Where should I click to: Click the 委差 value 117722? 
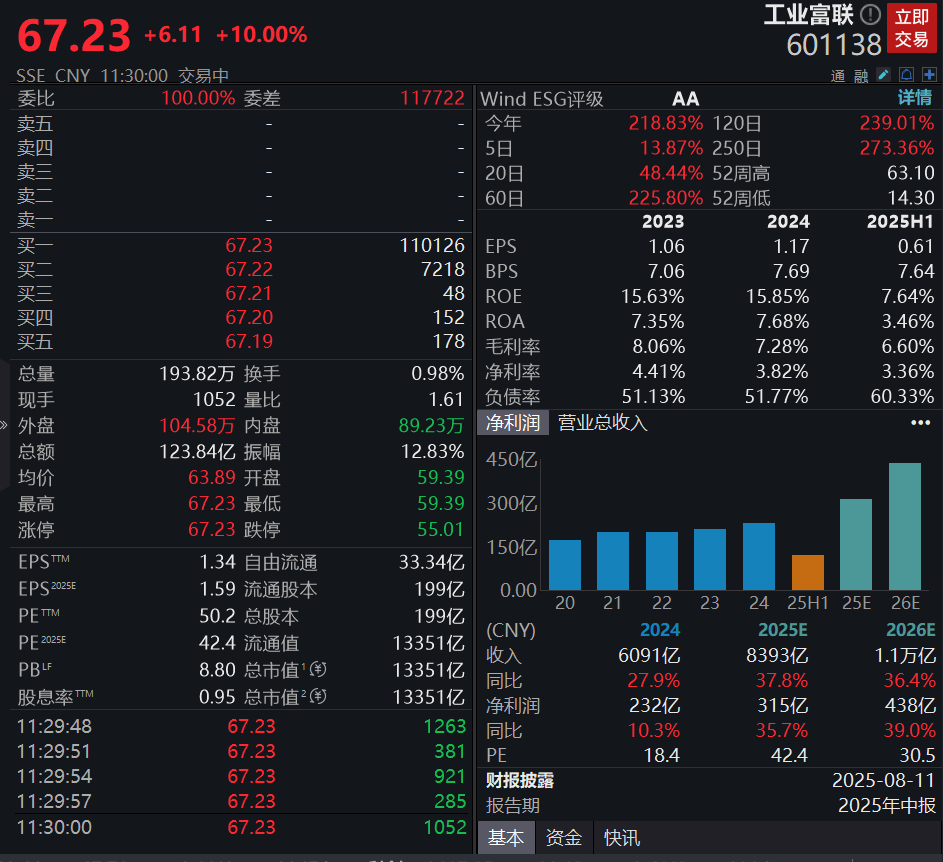[432, 98]
